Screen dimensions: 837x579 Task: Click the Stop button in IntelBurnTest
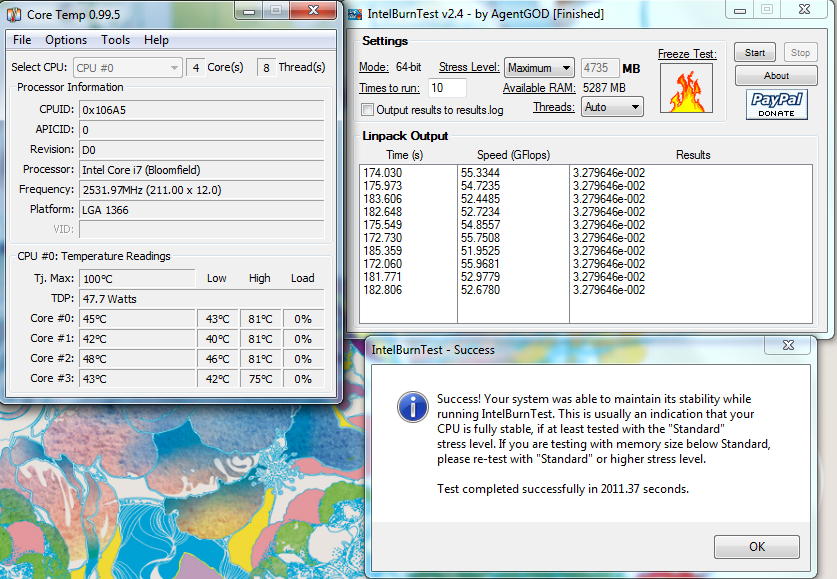pos(800,53)
